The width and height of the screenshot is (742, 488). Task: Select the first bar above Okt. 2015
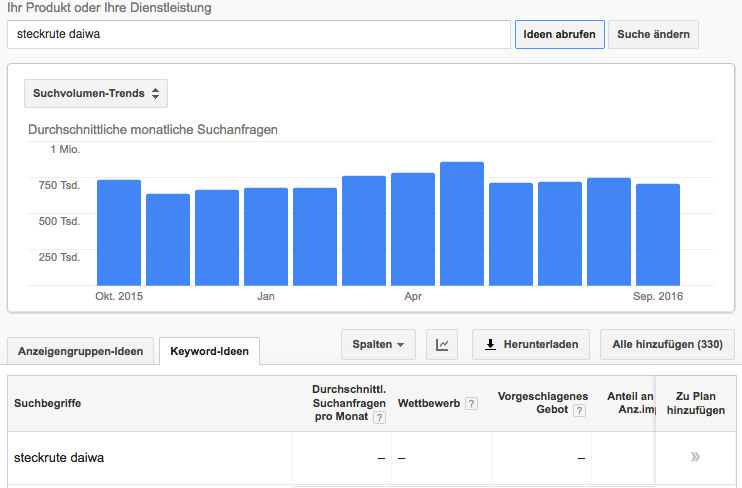click(x=119, y=232)
